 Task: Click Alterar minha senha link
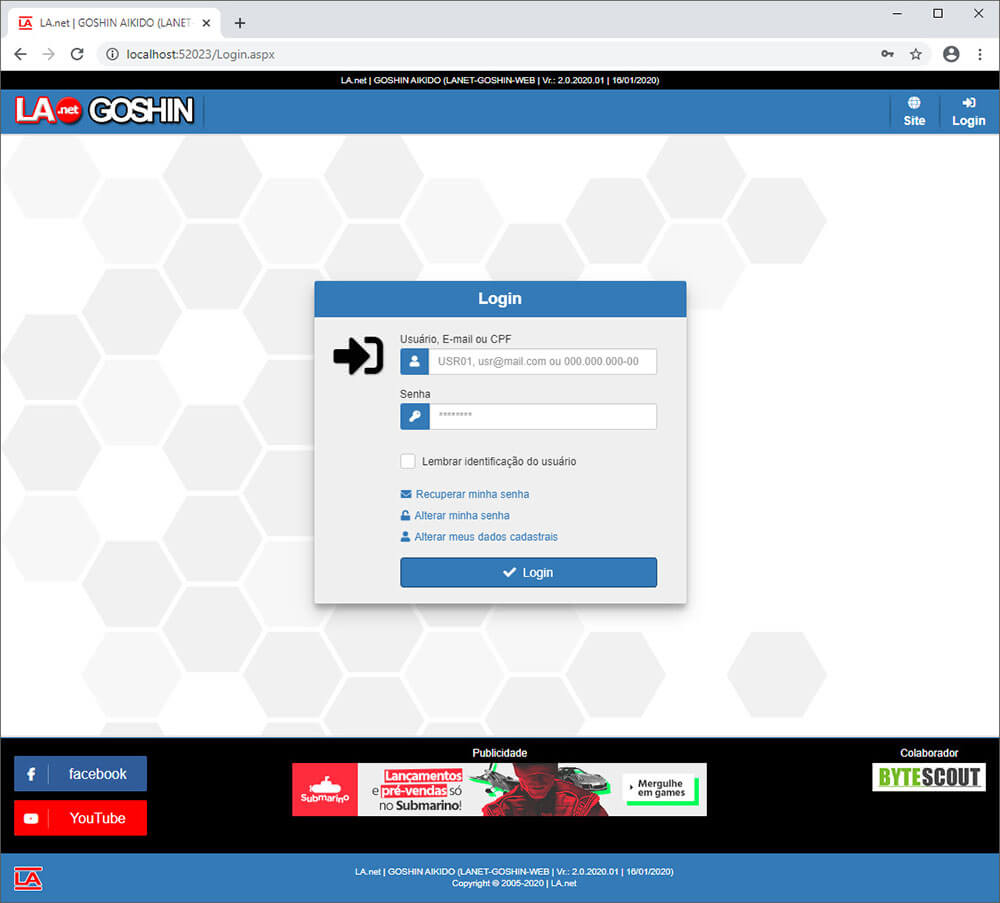coord(461,516)
